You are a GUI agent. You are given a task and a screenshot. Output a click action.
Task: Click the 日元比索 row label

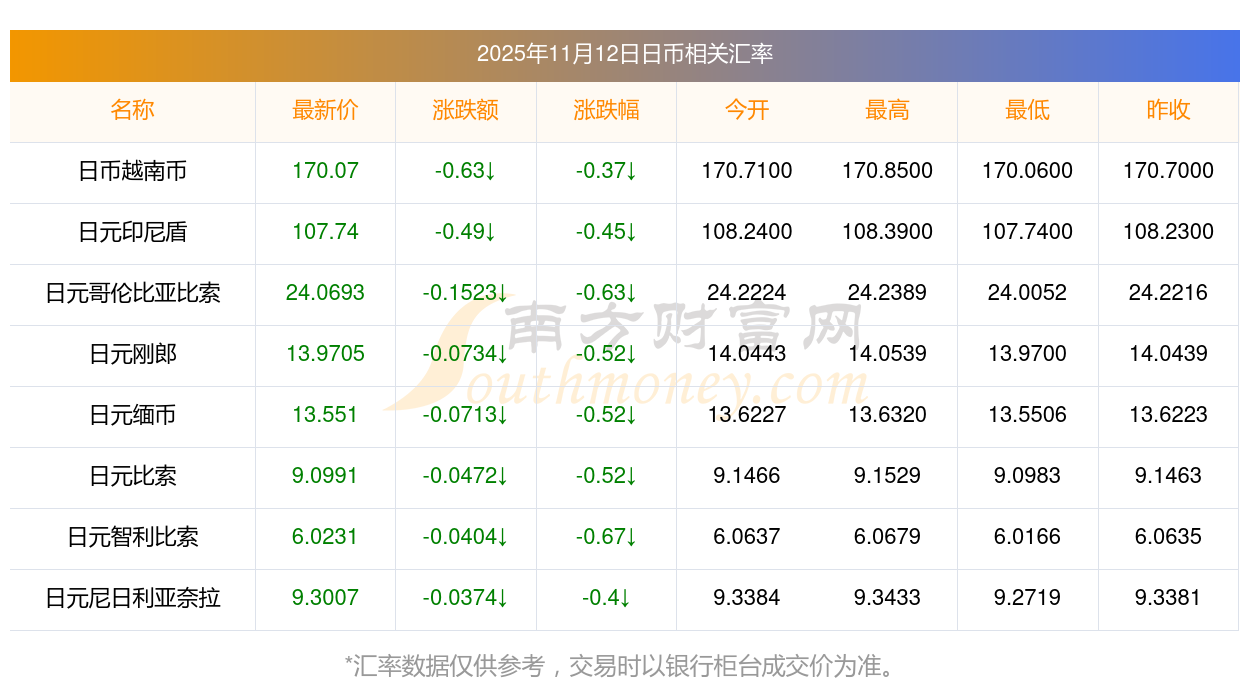tap(132, 476)
